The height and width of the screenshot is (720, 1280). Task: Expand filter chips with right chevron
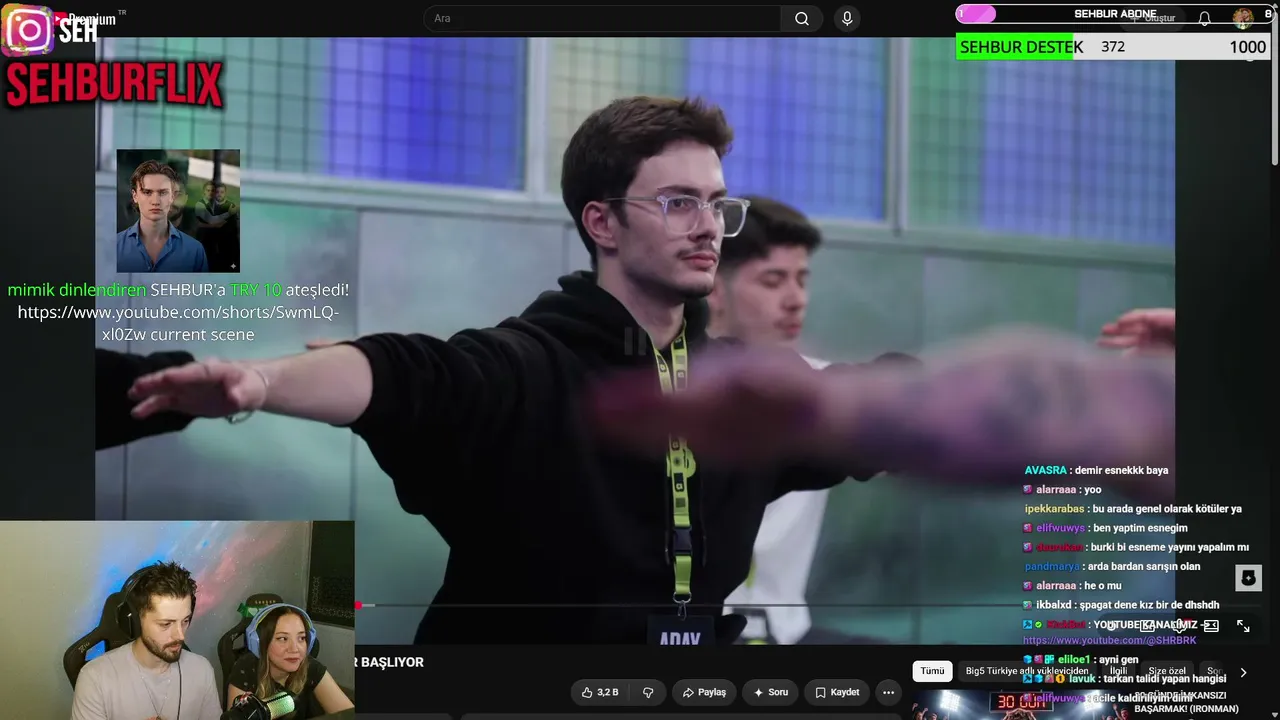coord(1243,673)
